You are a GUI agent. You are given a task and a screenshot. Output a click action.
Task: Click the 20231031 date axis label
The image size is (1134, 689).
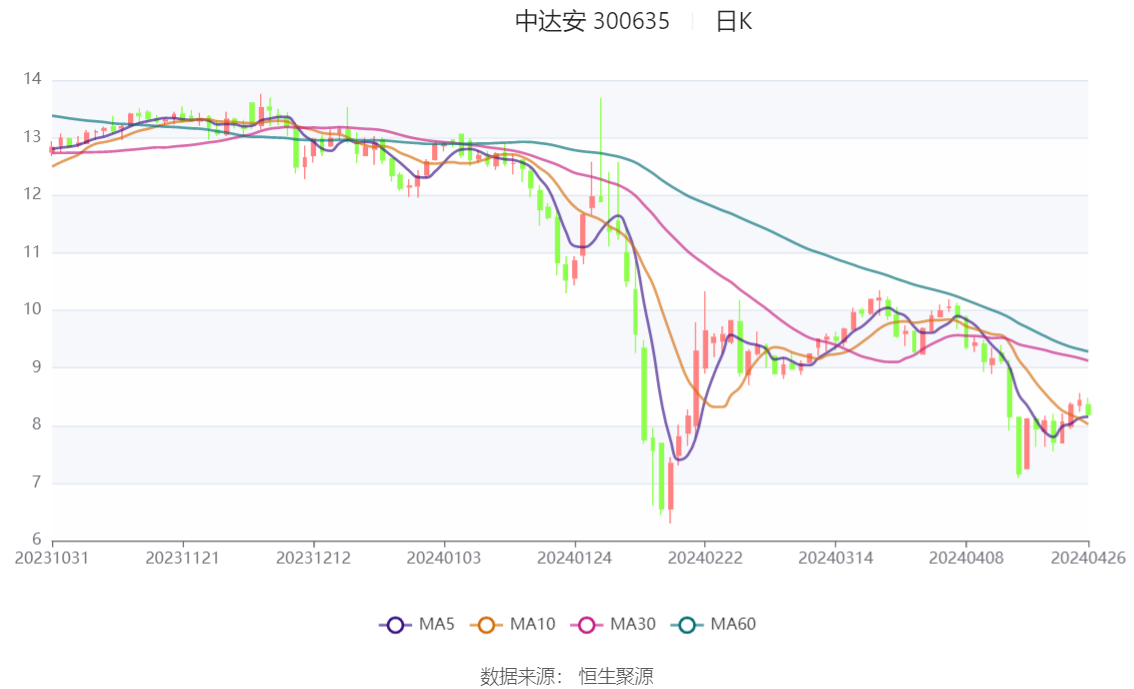tap(52, 557)
